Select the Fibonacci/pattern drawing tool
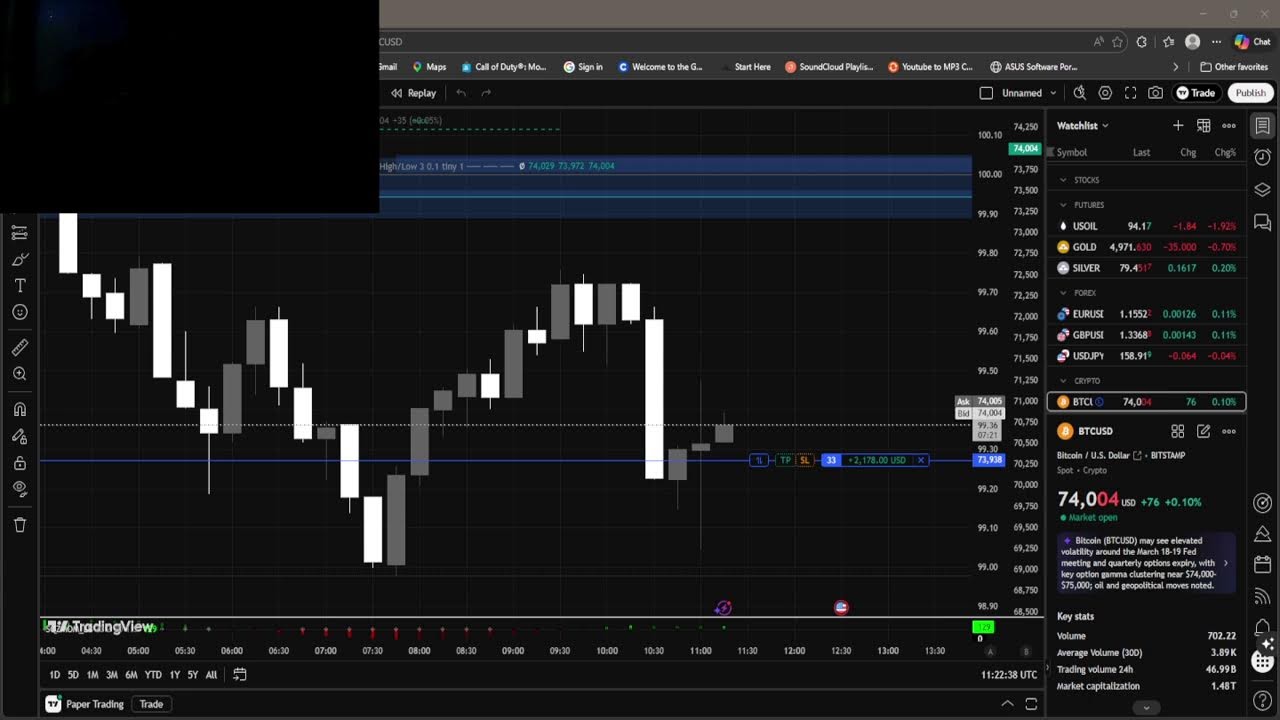This screenshot has height=720, width=1280. (19, 233)
